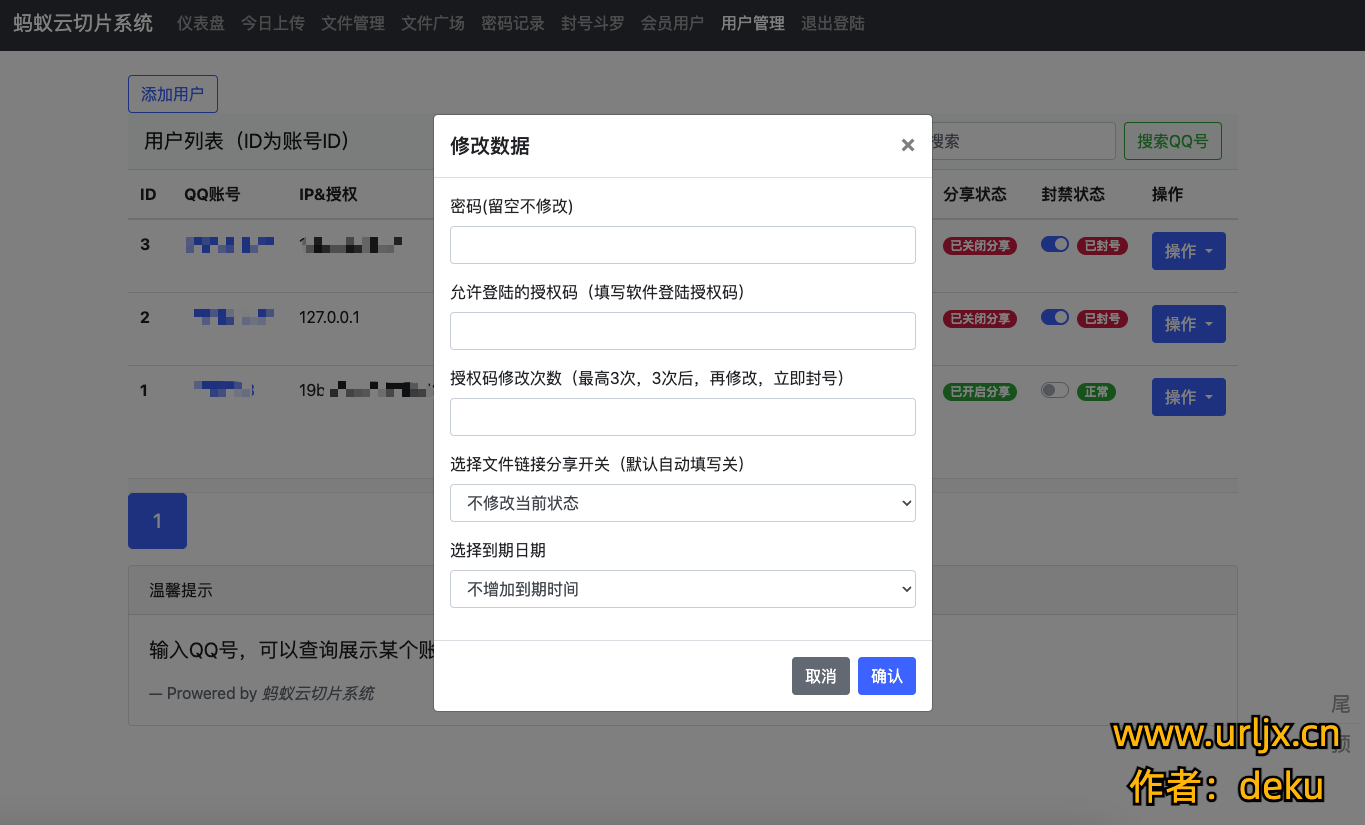Click the QQ账号 column header
Viewport: 1365px width, 825px height.
212,194
